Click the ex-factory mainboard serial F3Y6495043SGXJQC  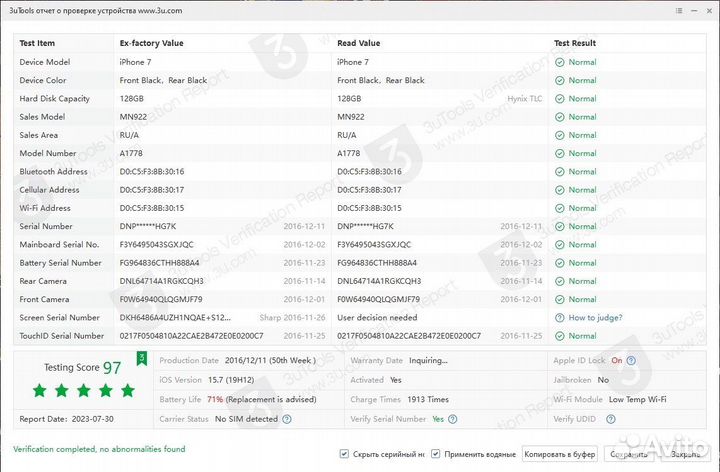(157, 245)
